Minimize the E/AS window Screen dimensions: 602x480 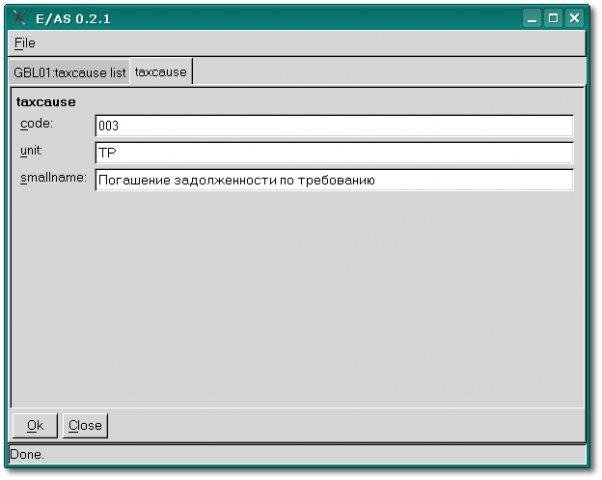coord(532,18)
